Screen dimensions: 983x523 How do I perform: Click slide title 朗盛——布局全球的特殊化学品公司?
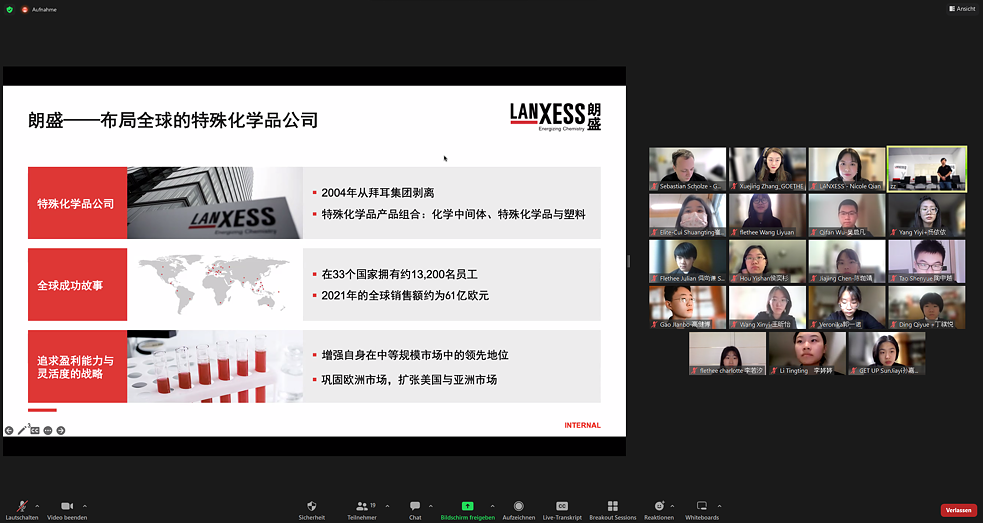pyautogui.click(x=173, y=120)
